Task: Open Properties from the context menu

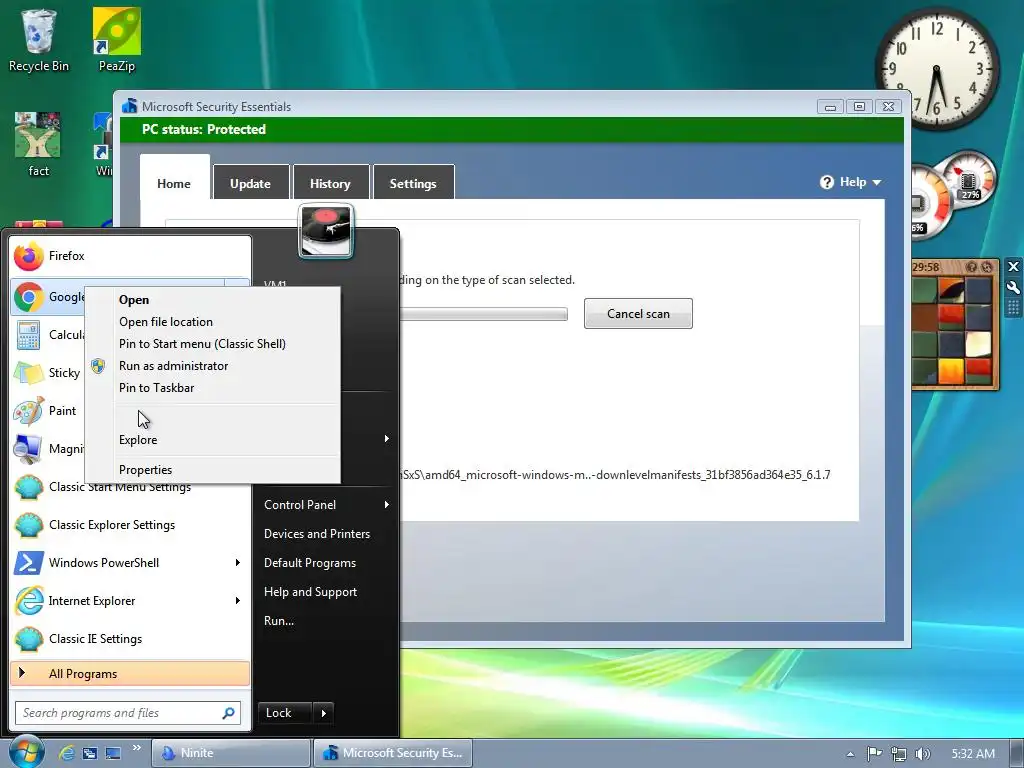Action: click(213, 470)
